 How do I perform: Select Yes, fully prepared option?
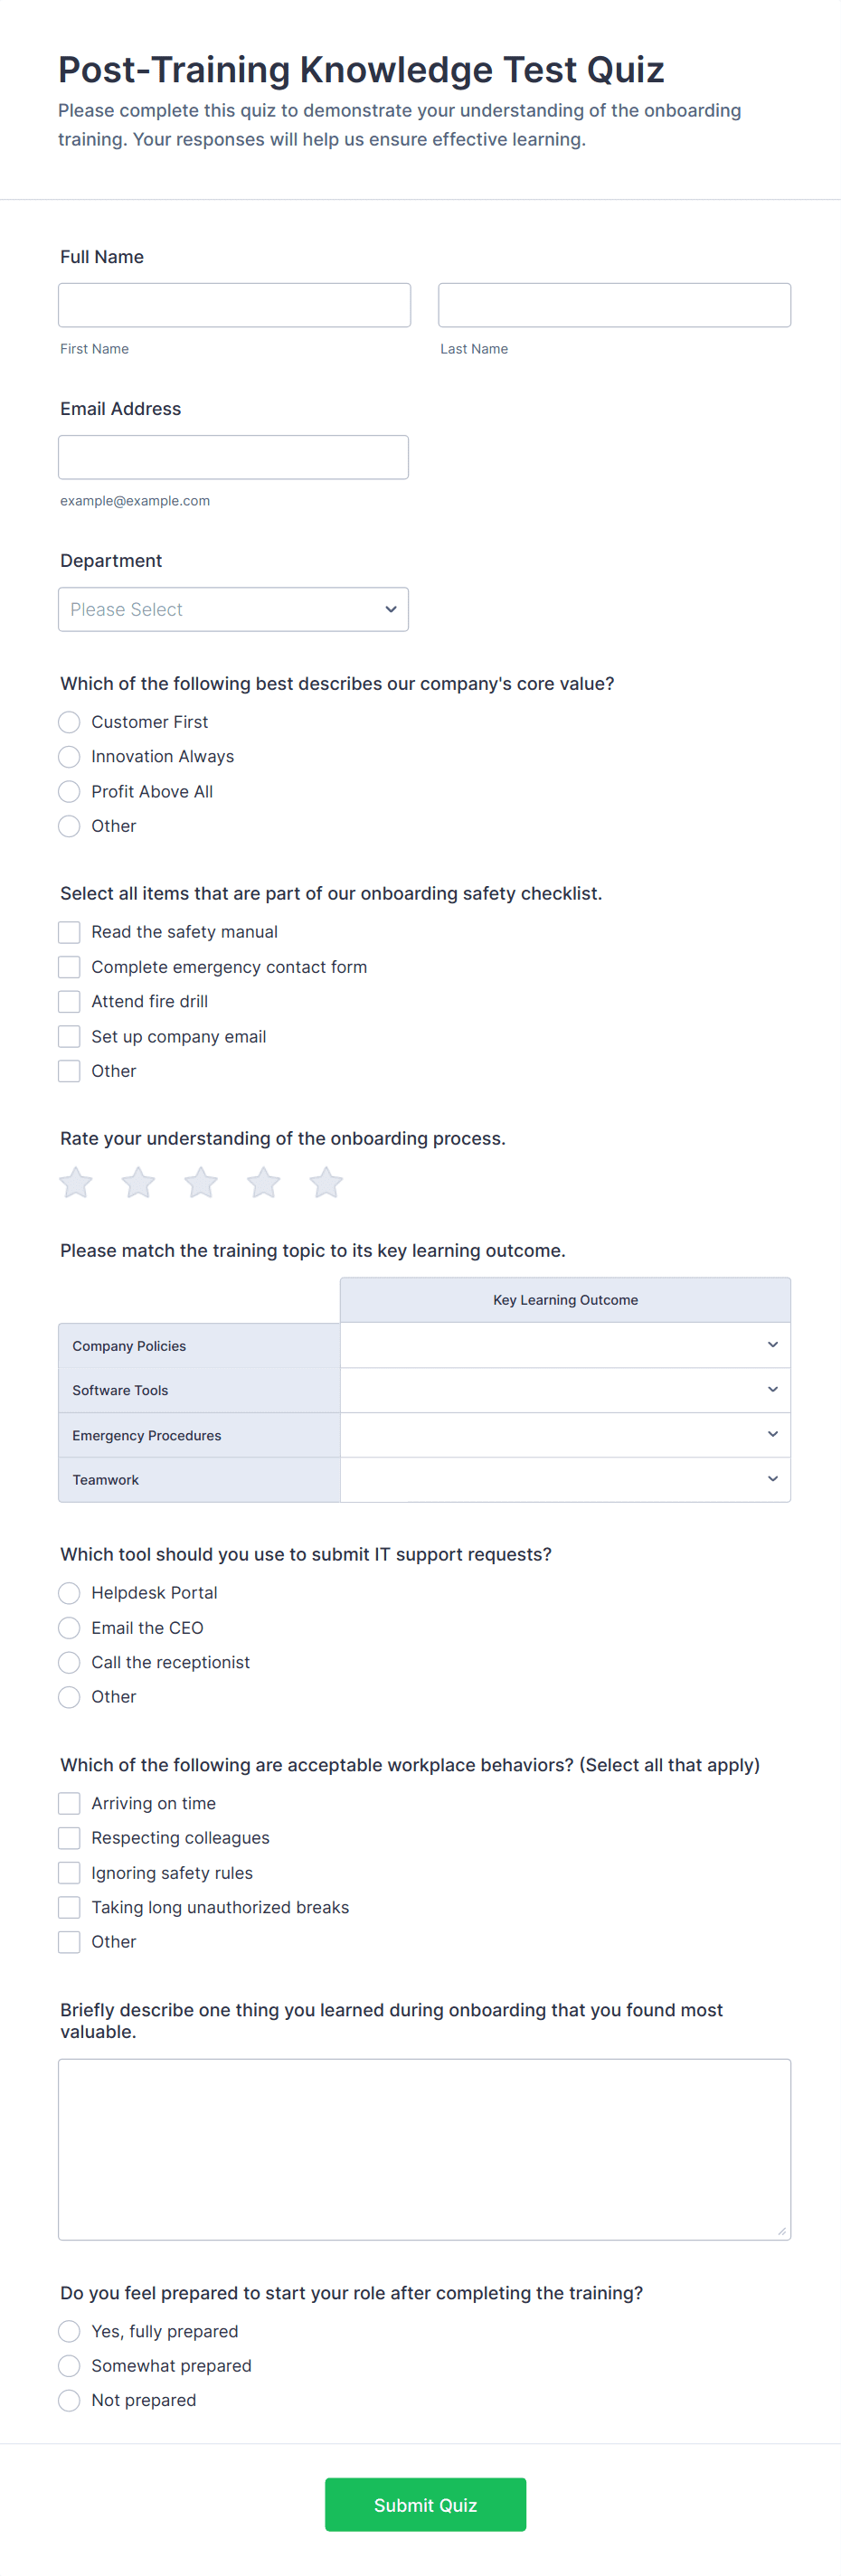[x=69, y=2331]
